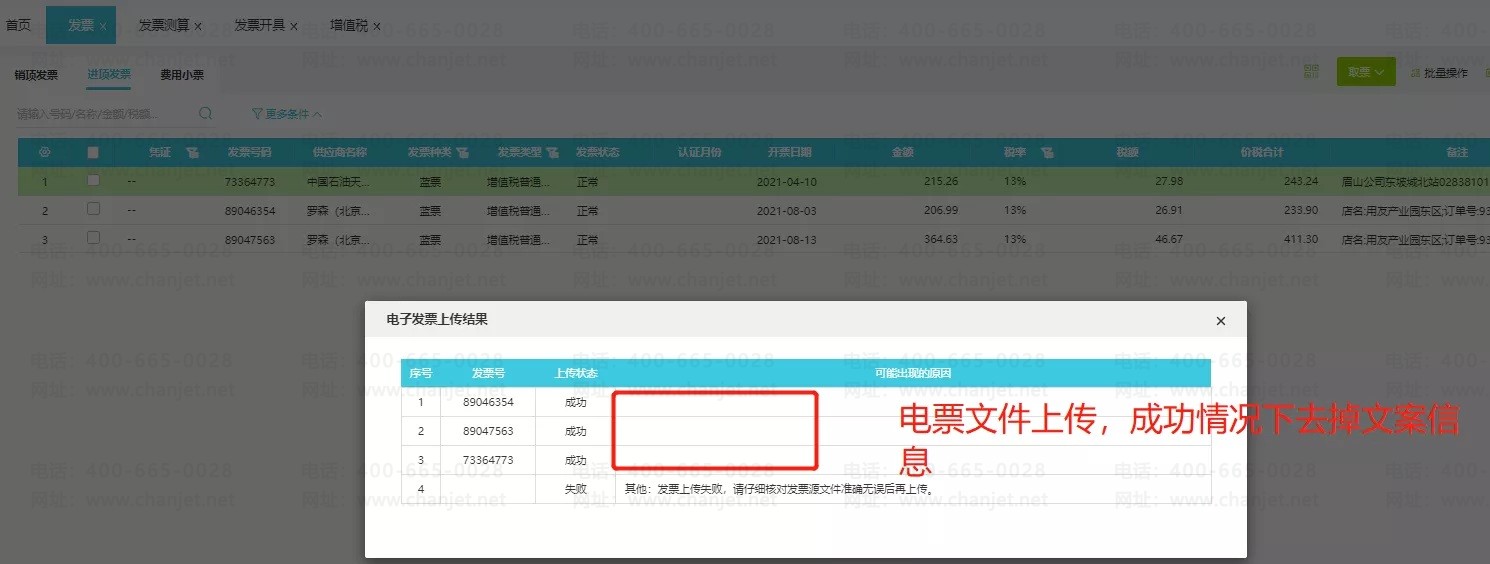Click dialog column header 上传状态
This screenshot has height=564, width=1490.
[576, 373]
